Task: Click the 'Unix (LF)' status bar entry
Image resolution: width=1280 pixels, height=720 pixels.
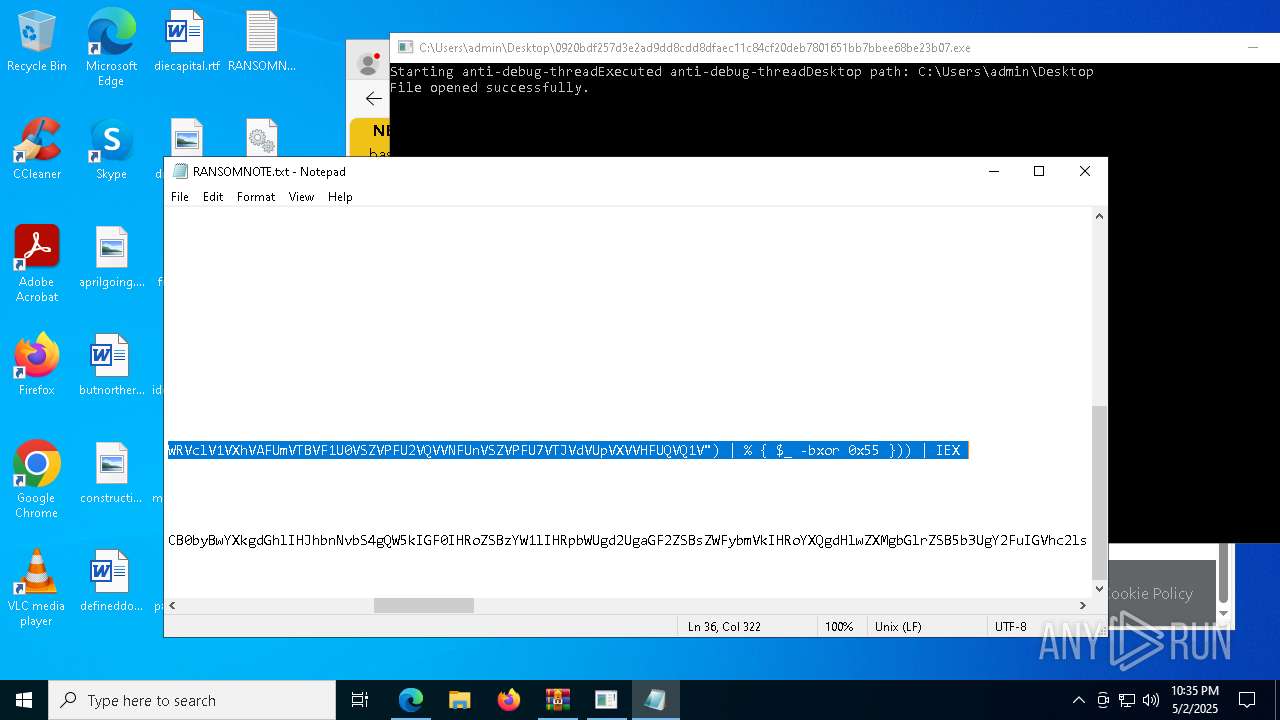Action: point(898,626)
